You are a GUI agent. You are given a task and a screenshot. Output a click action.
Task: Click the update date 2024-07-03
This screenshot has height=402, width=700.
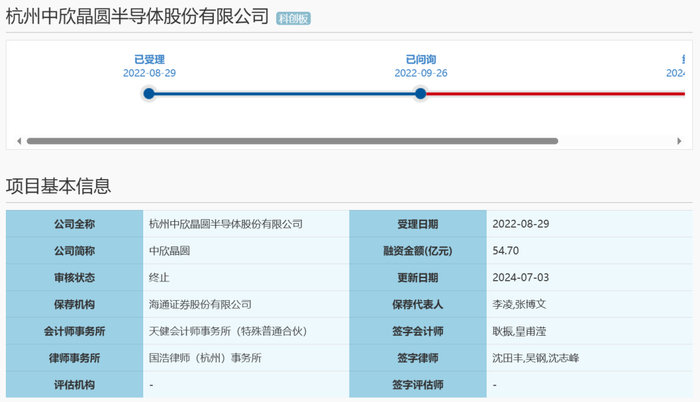[x=590, y=277]
